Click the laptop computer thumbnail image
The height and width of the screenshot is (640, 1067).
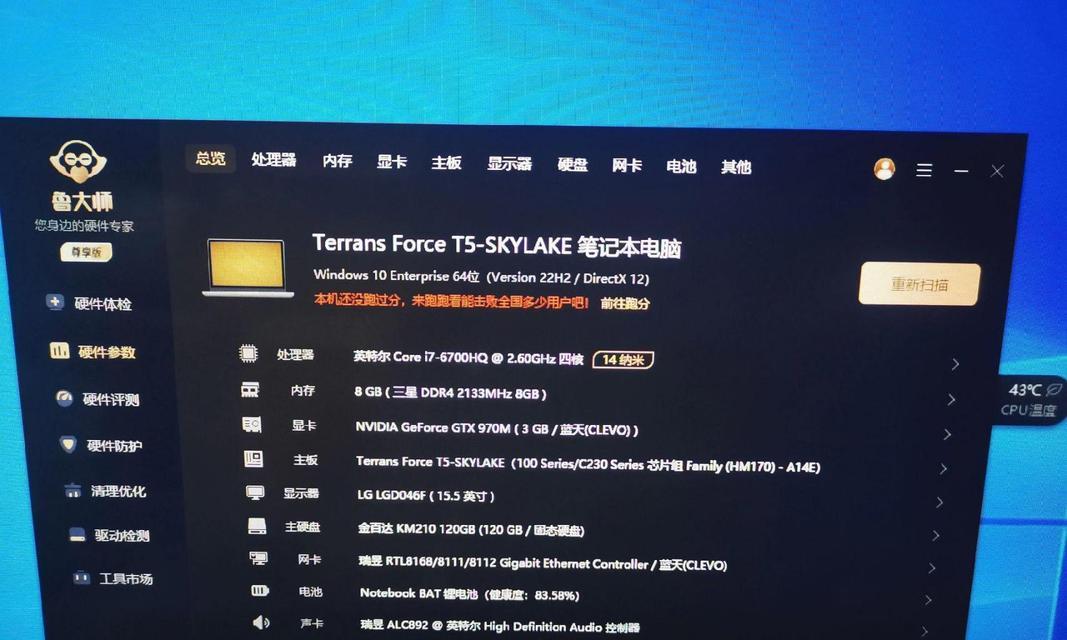(248, 268)
